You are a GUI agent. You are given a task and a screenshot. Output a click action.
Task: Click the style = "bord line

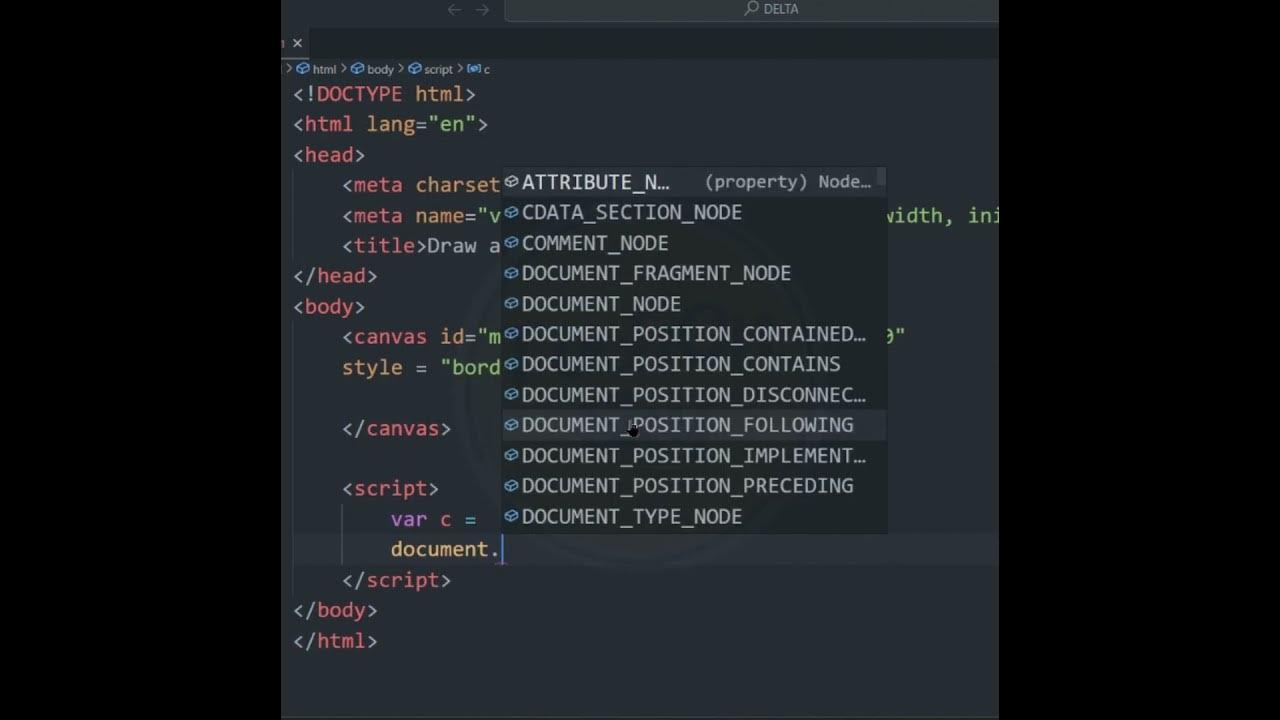tap(421, 367)
